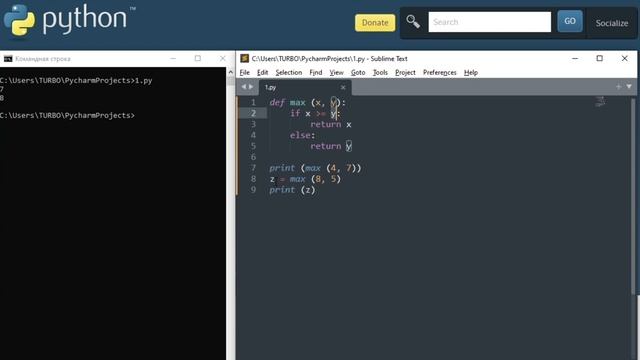Open the Preferences menu

[x=440, y=72]
